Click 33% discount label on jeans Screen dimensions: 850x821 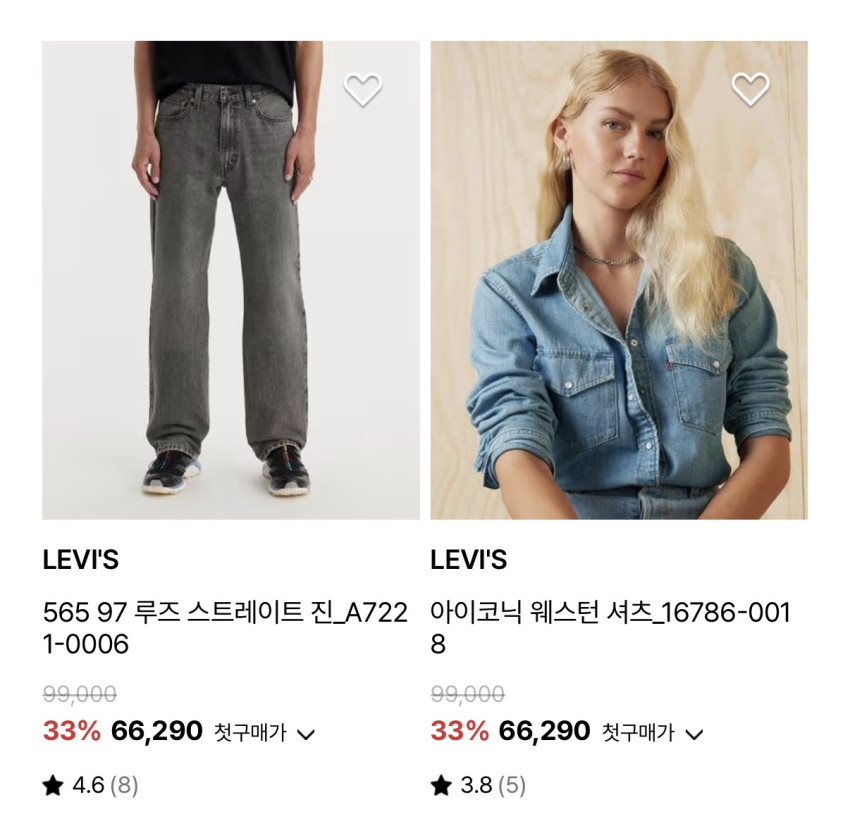pos(72,731)
